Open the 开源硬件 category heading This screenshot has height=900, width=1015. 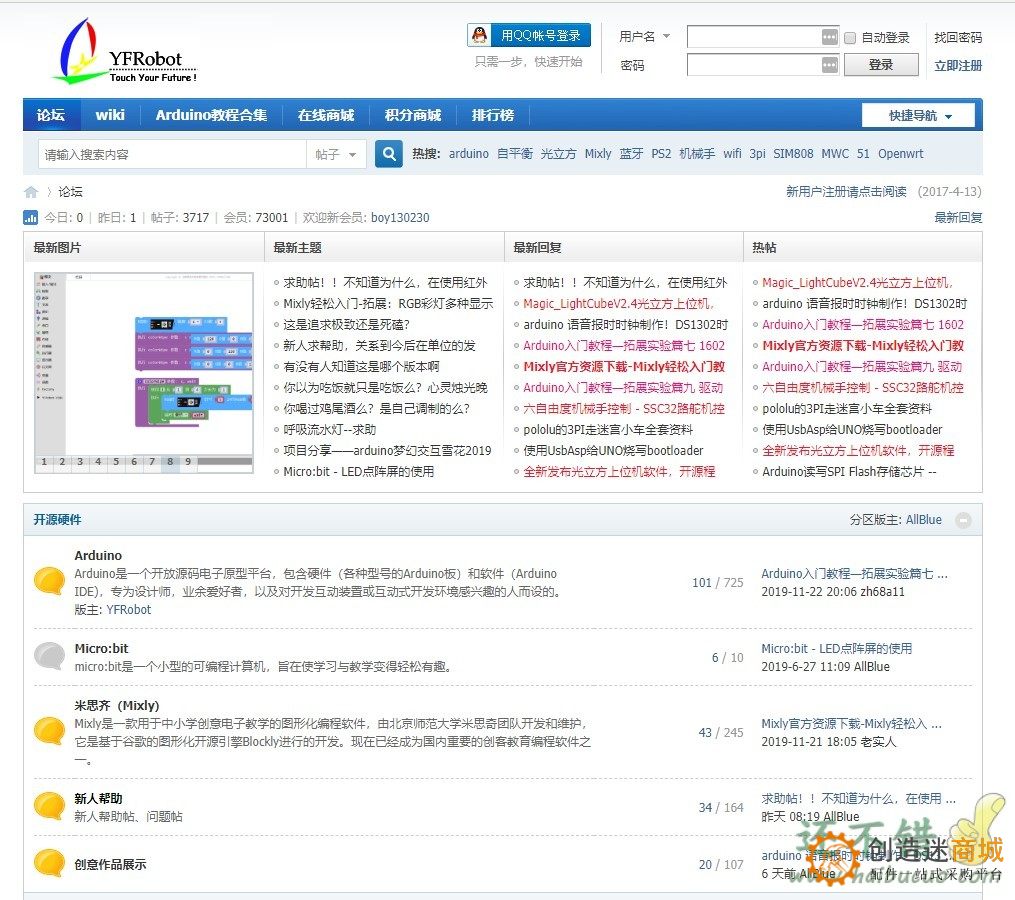point(57,519)
